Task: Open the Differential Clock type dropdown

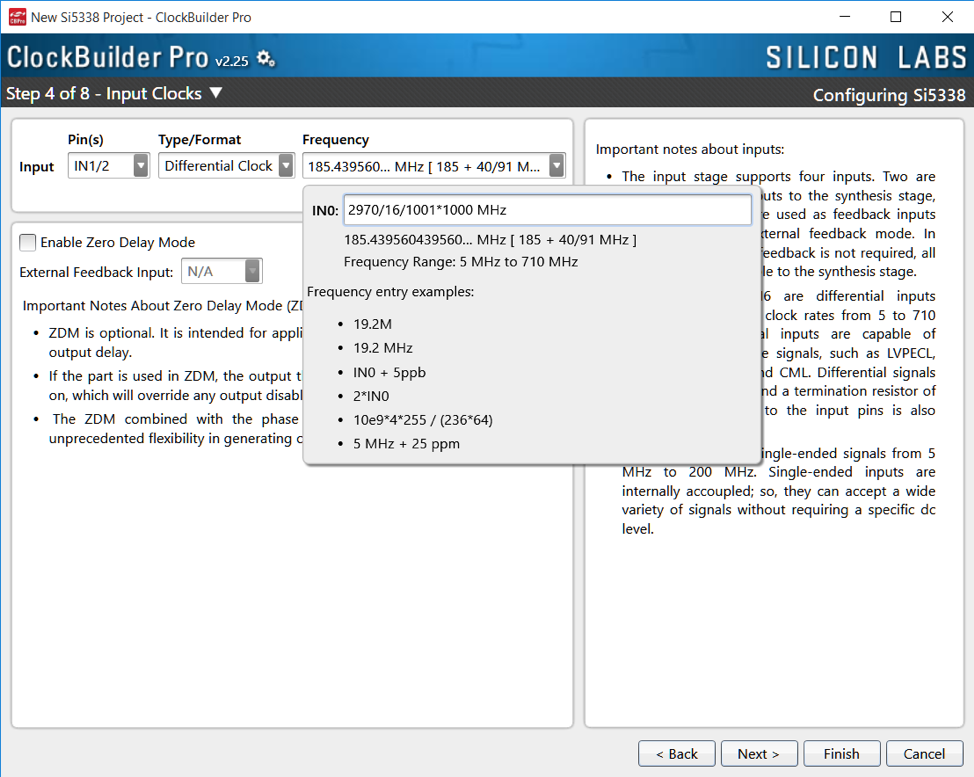Action: coord(226,166)
